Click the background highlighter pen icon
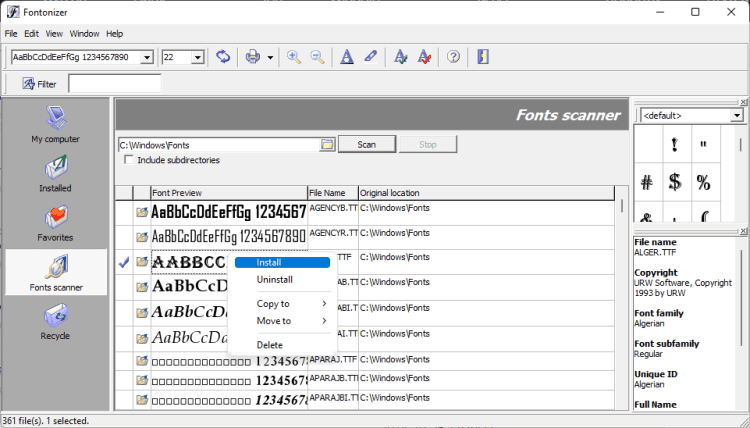Viewport: 750px width, 428px height. [x=371, y=57]
